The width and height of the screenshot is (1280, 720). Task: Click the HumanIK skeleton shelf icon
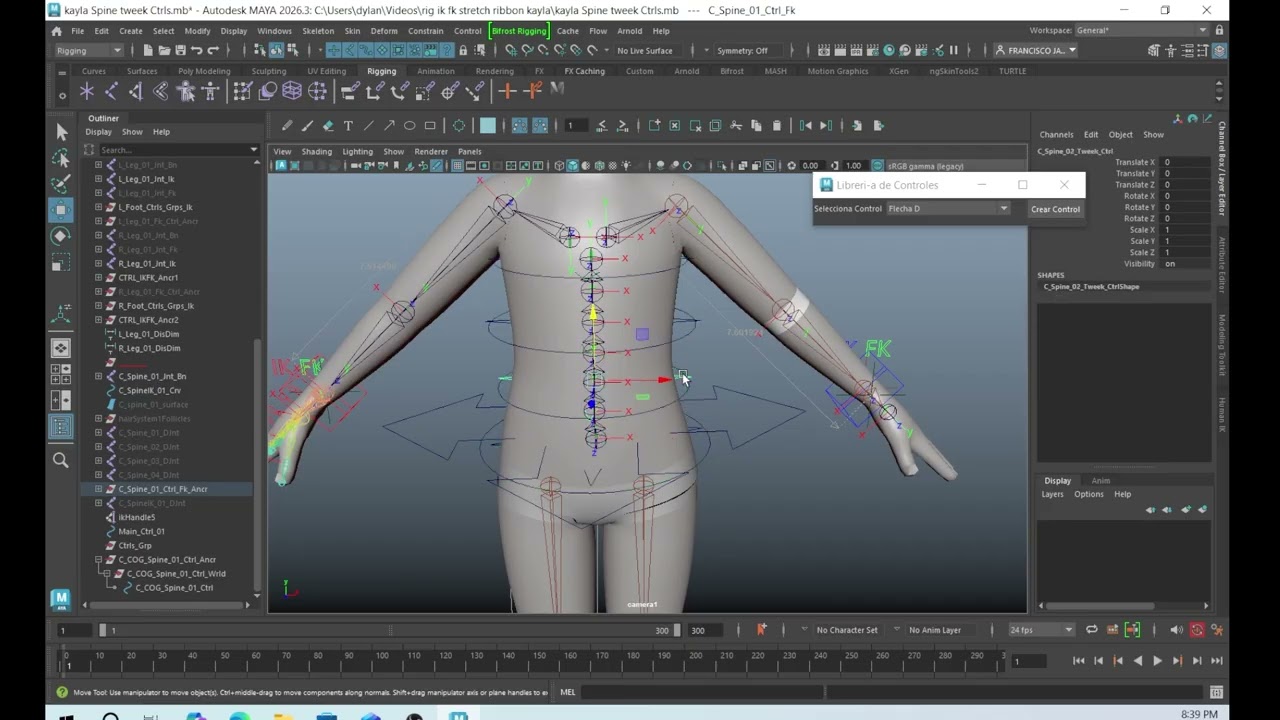coord(210,92)
